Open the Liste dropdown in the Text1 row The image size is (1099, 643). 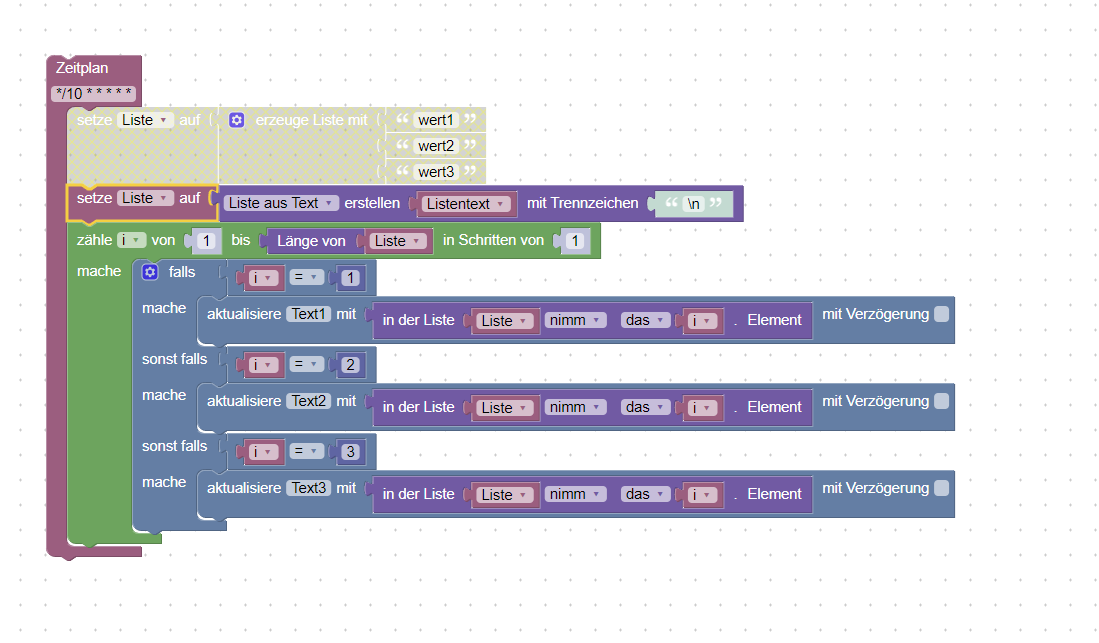click(505, 320)
